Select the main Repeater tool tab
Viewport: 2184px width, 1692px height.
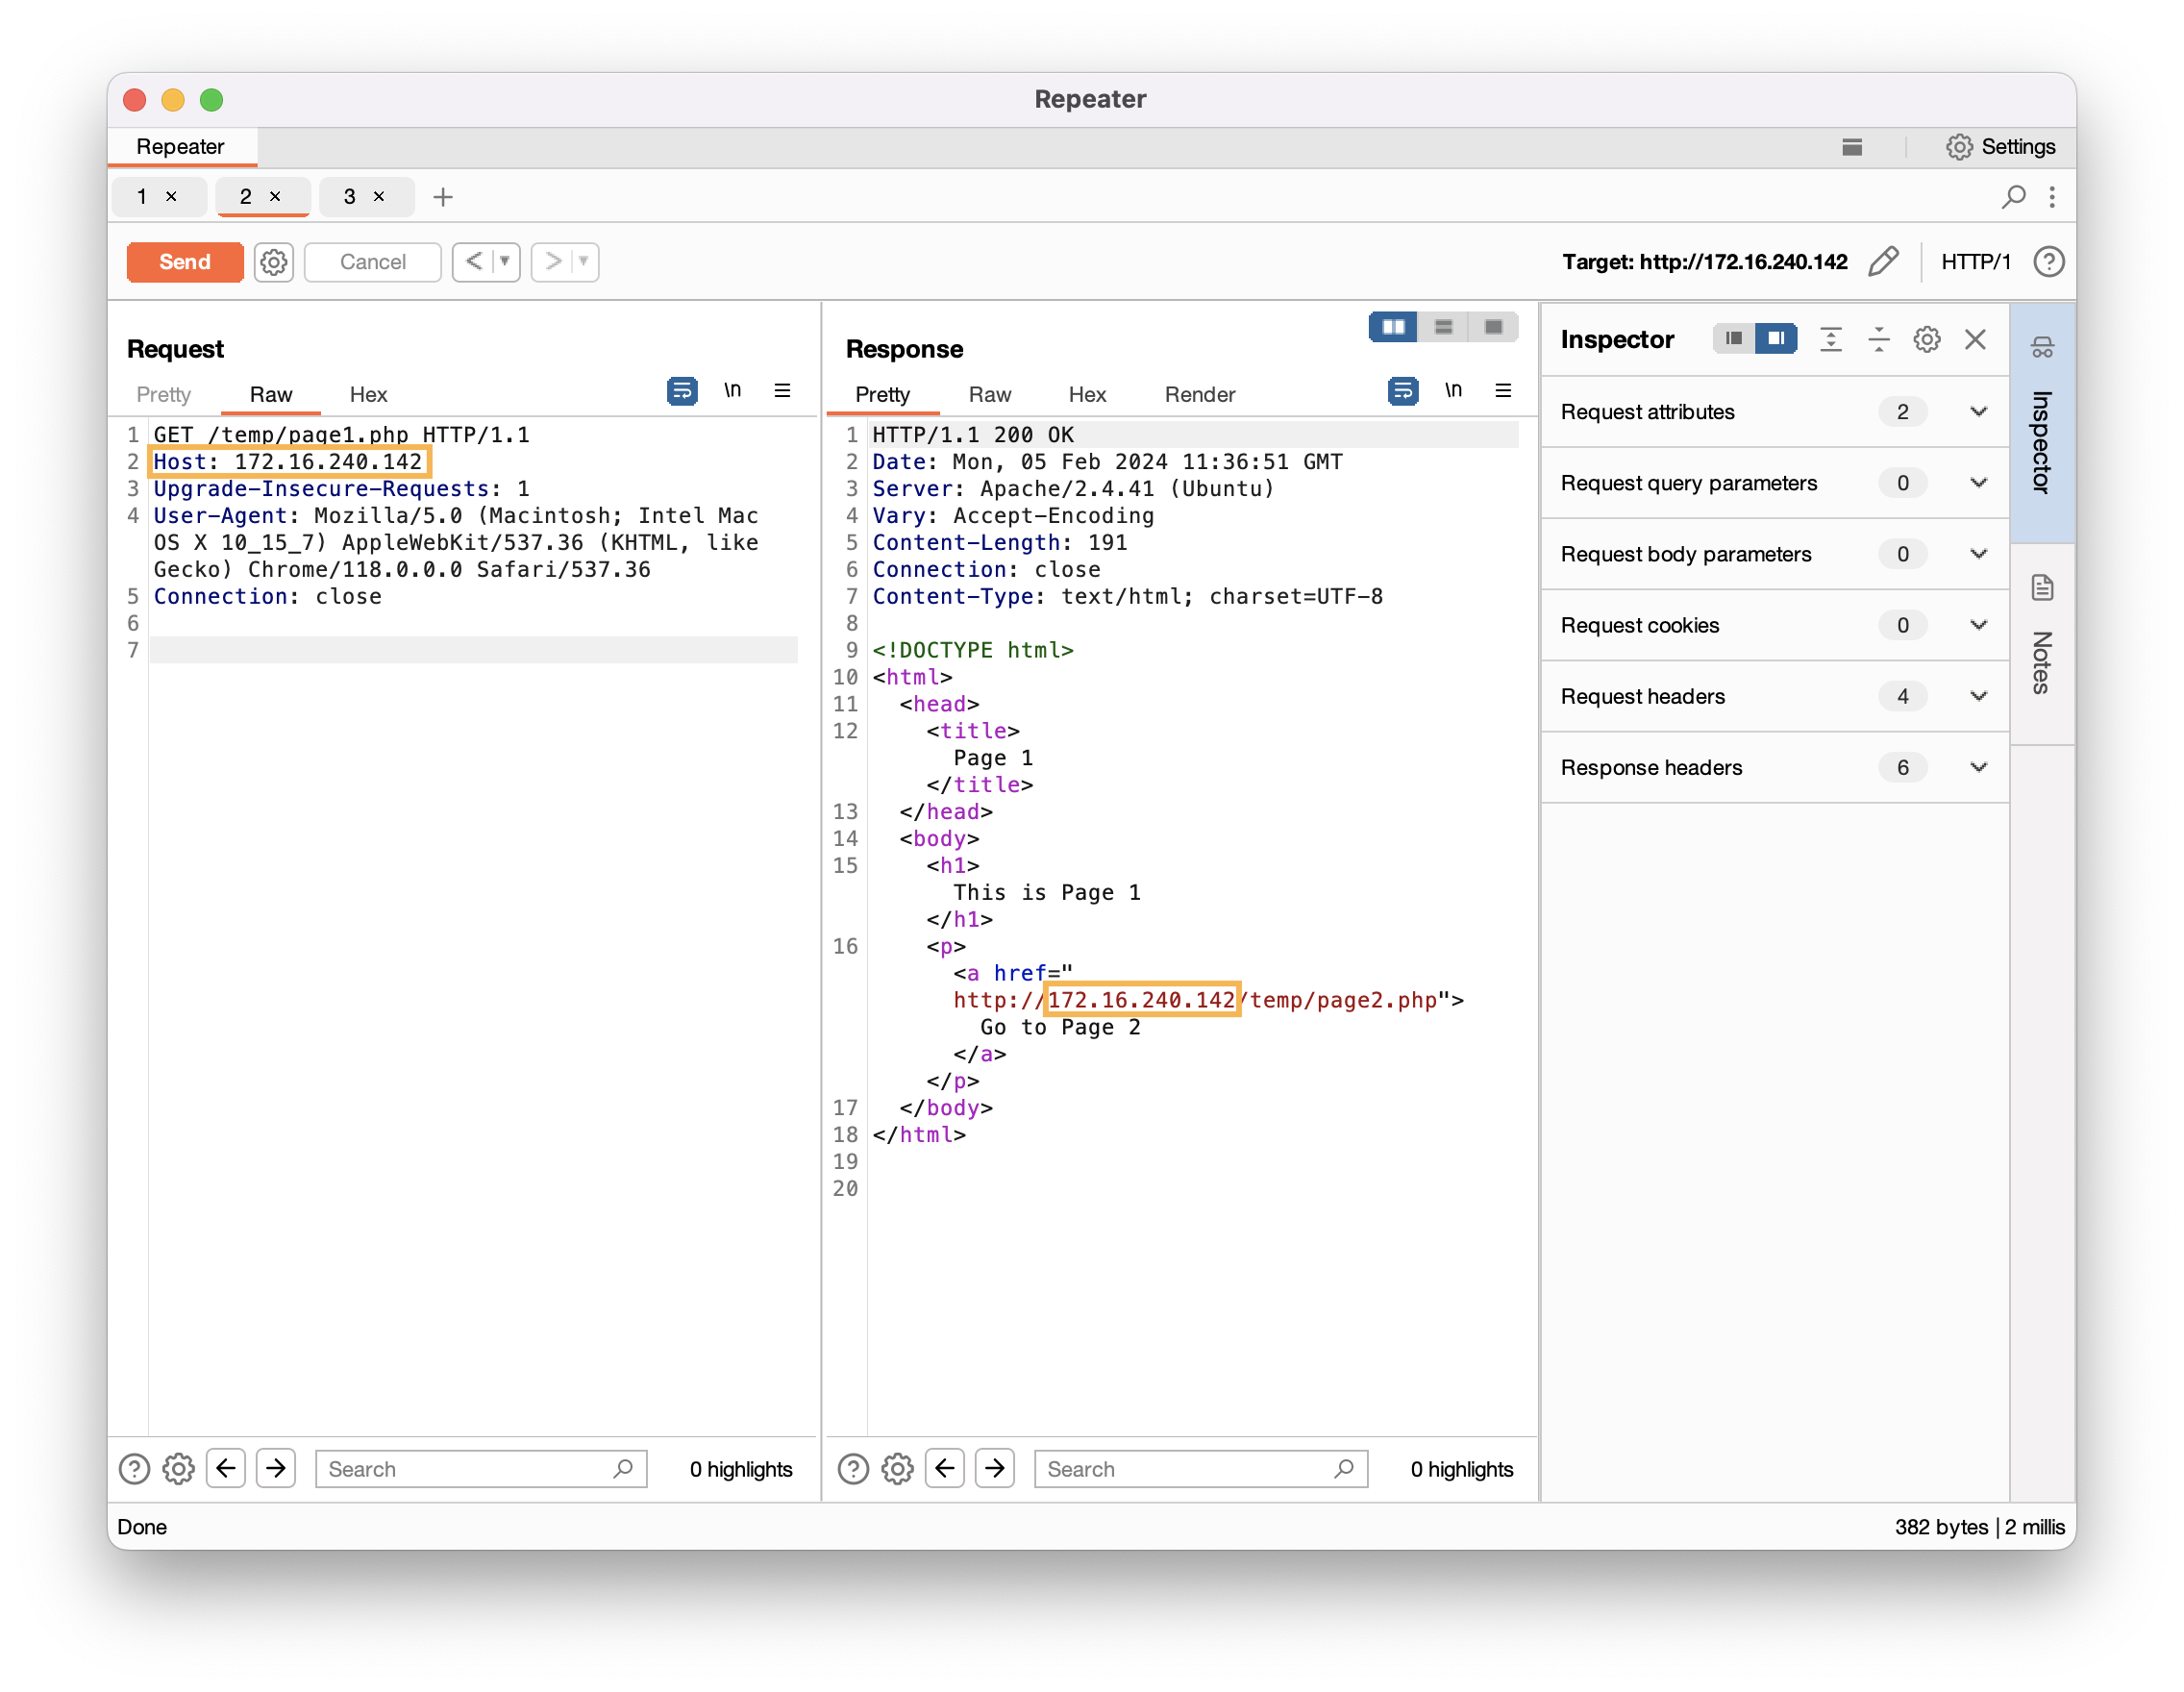coord(180,147)
